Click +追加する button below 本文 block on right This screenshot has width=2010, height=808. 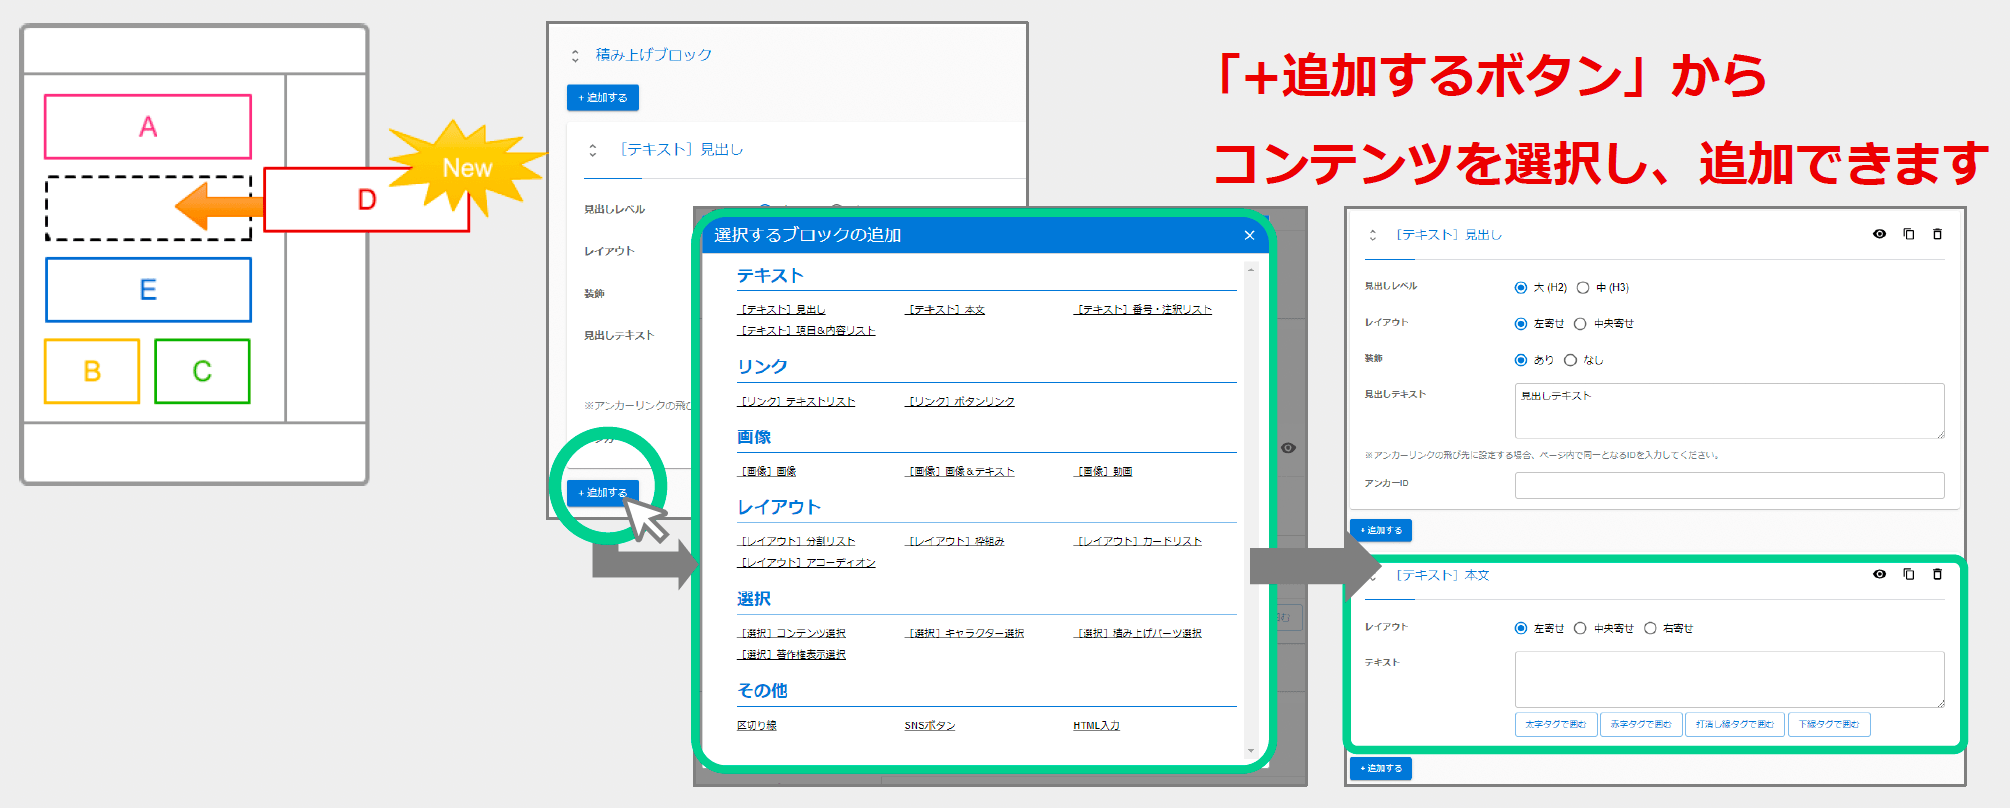pos(1381,768)
